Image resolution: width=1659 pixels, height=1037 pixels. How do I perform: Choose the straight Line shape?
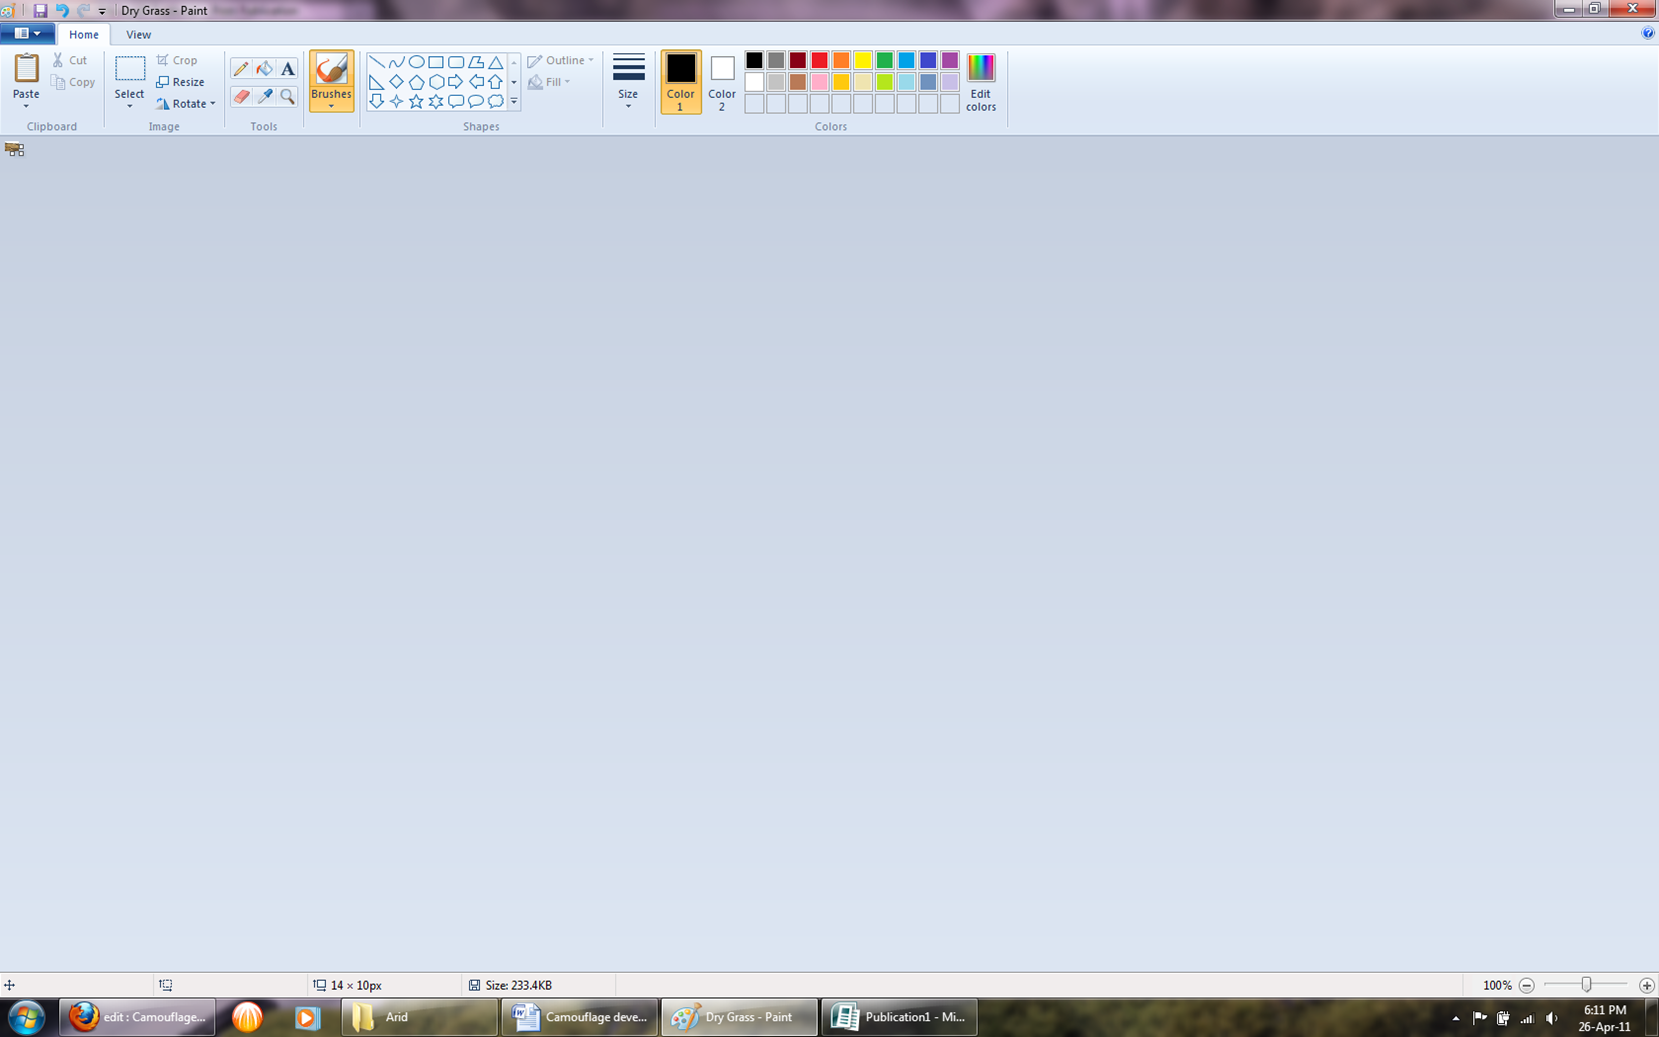pyautogui.click(x=377, y=62)
